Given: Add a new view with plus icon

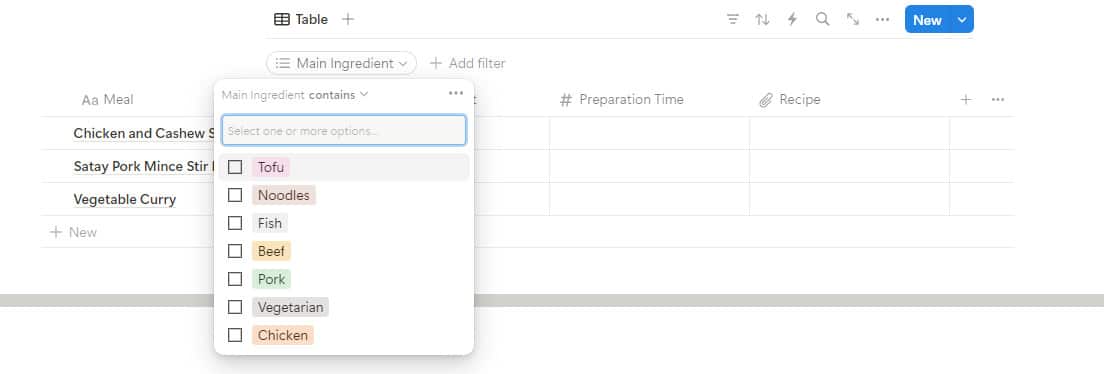Looking at the screenshot, I should tap(348, 20).
